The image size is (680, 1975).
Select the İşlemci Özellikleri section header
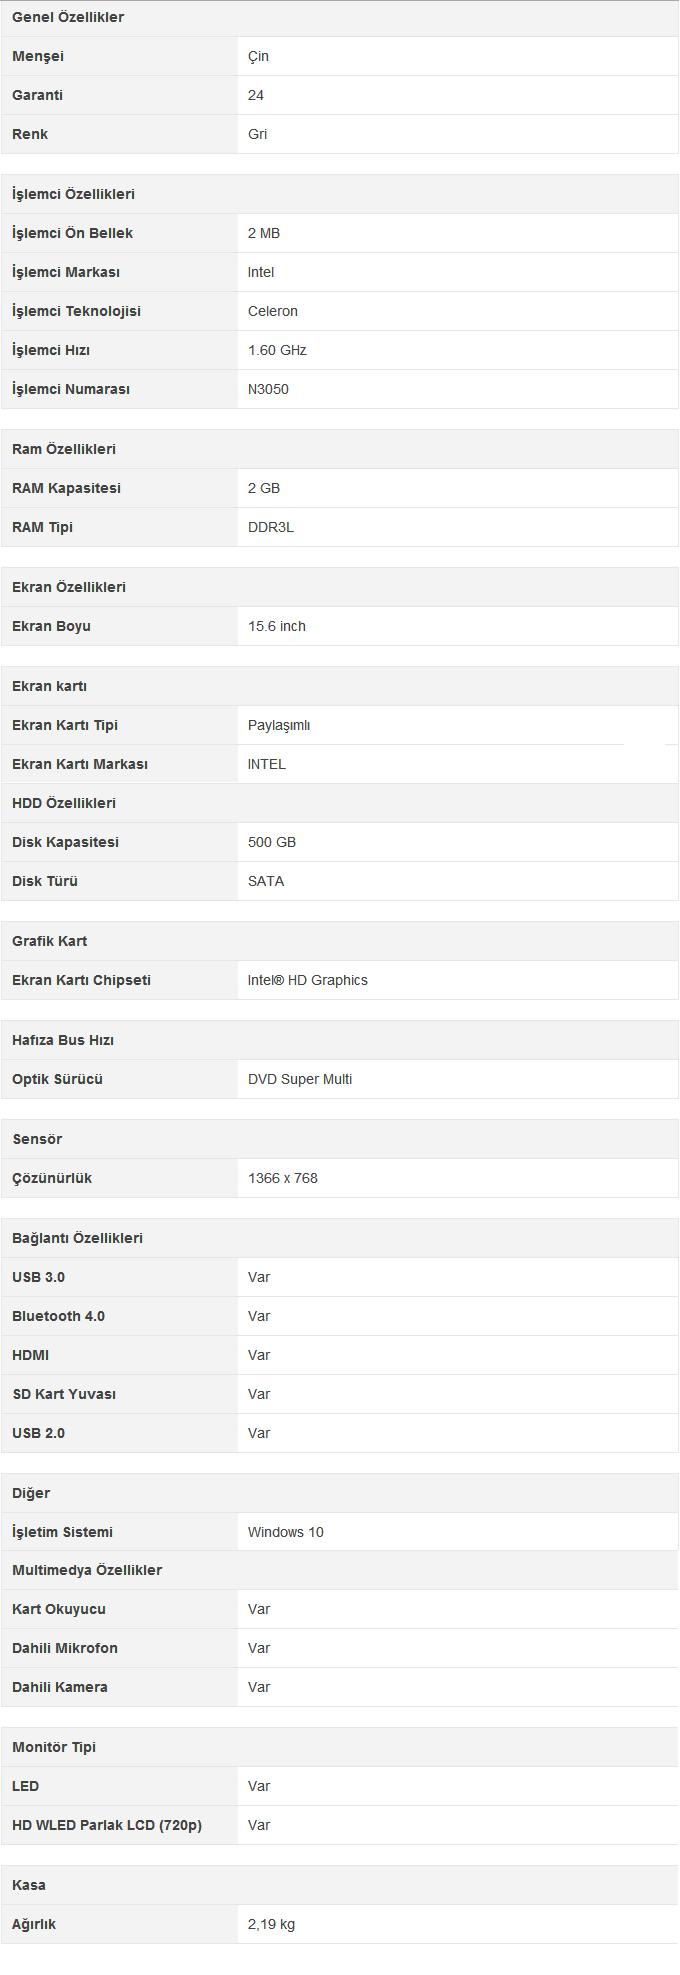(73, 194)
